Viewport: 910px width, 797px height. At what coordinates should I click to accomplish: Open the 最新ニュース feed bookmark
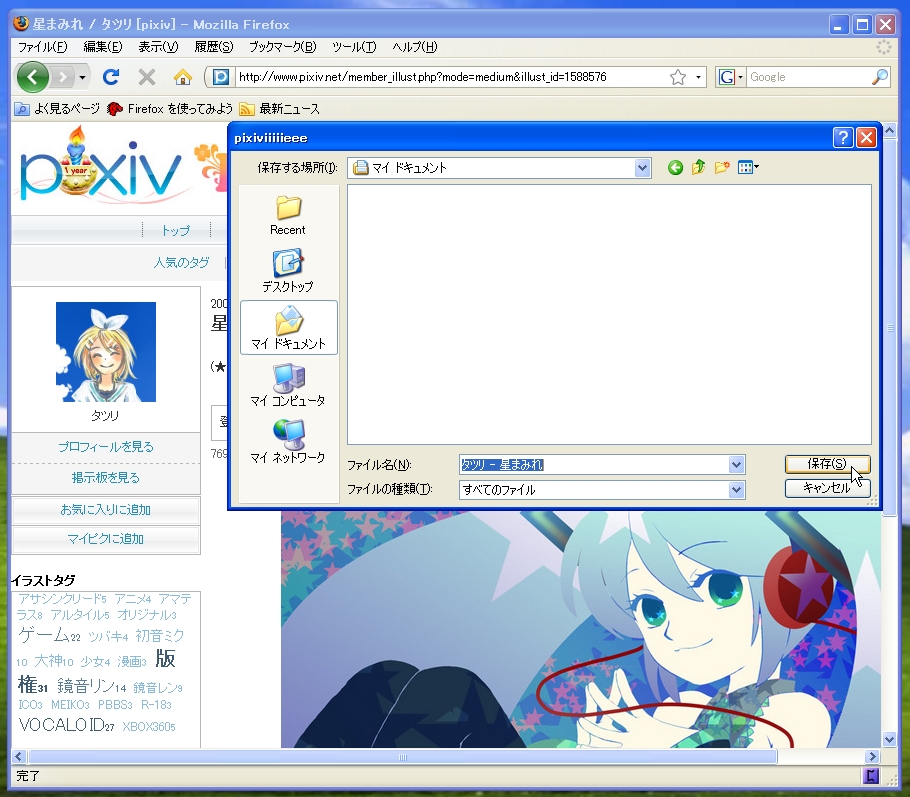click(280, 109)
